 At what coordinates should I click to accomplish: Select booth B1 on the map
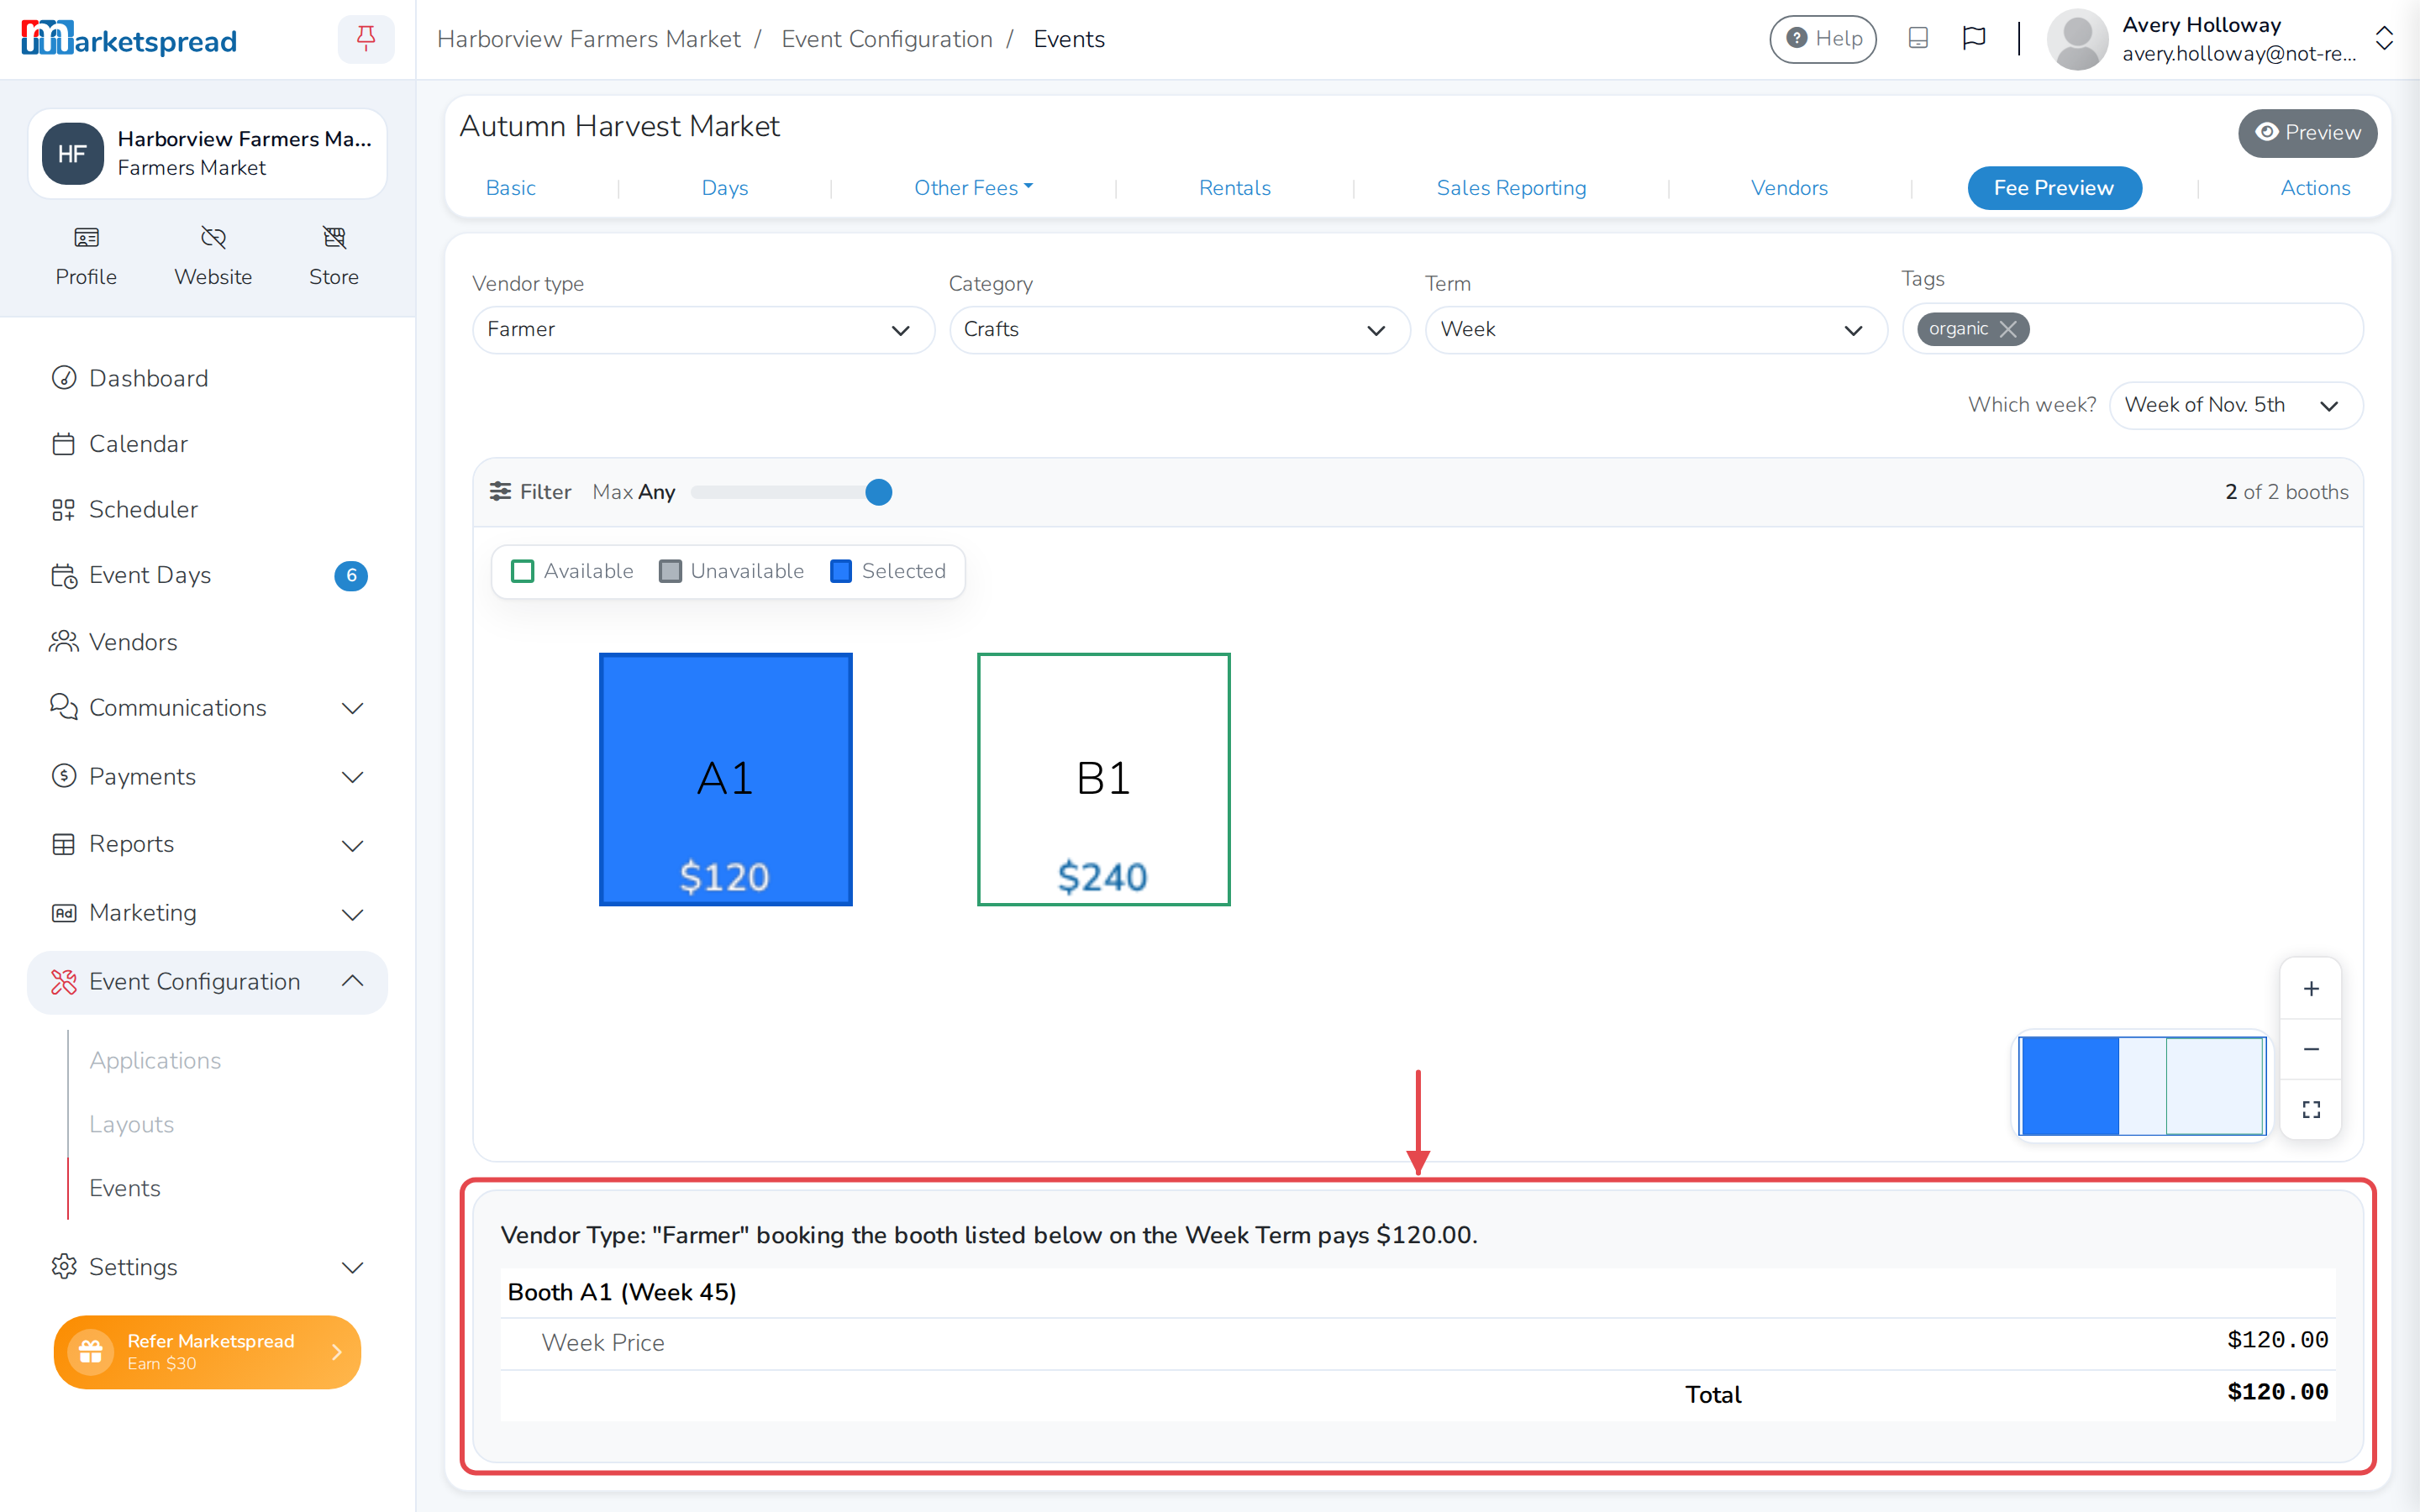click(x=1103, y=779)
